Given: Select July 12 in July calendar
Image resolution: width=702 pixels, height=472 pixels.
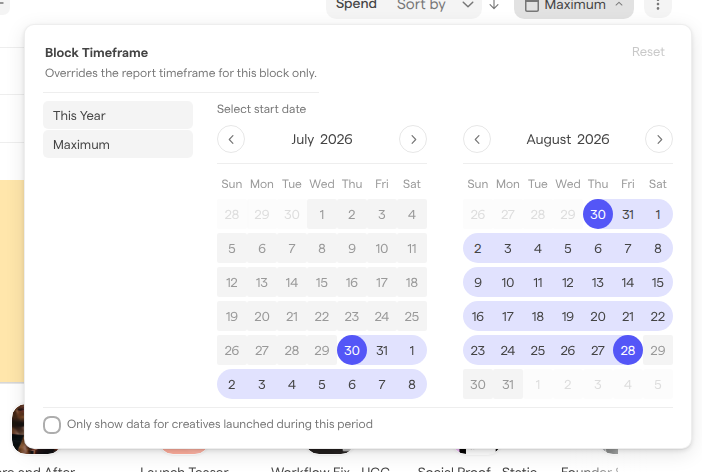Looking at the screenshot, I should click(x=232, y=283).
